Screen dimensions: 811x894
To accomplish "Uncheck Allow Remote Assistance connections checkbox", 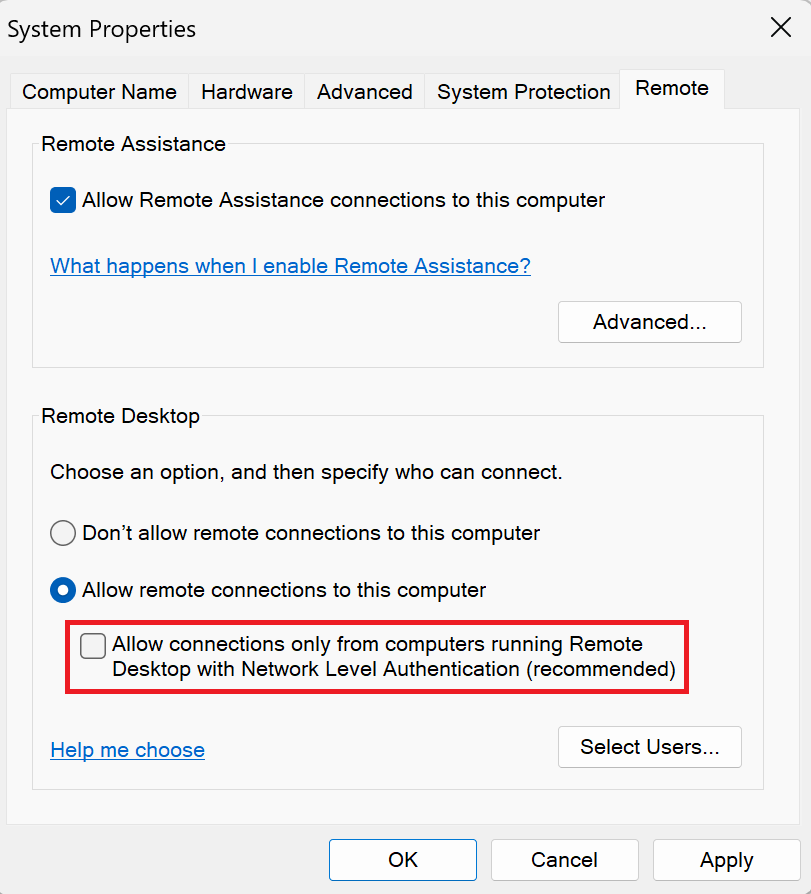I will click(63, 200).
